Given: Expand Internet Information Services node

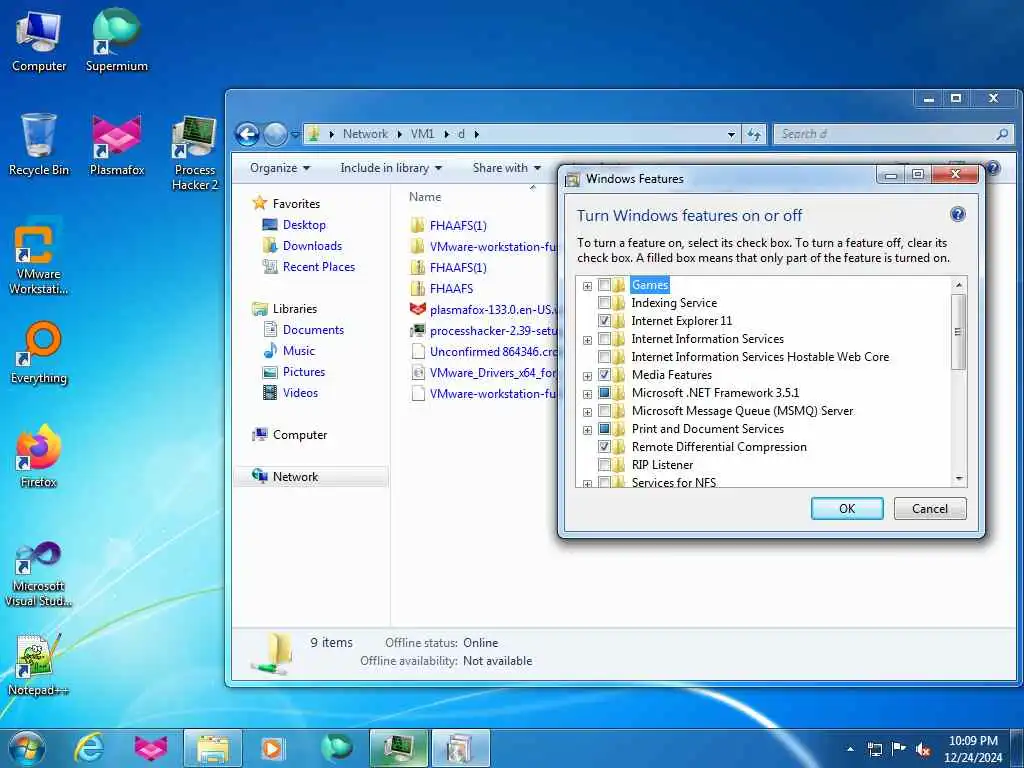Looking at the screenshot, I should (x=587, y=340).
